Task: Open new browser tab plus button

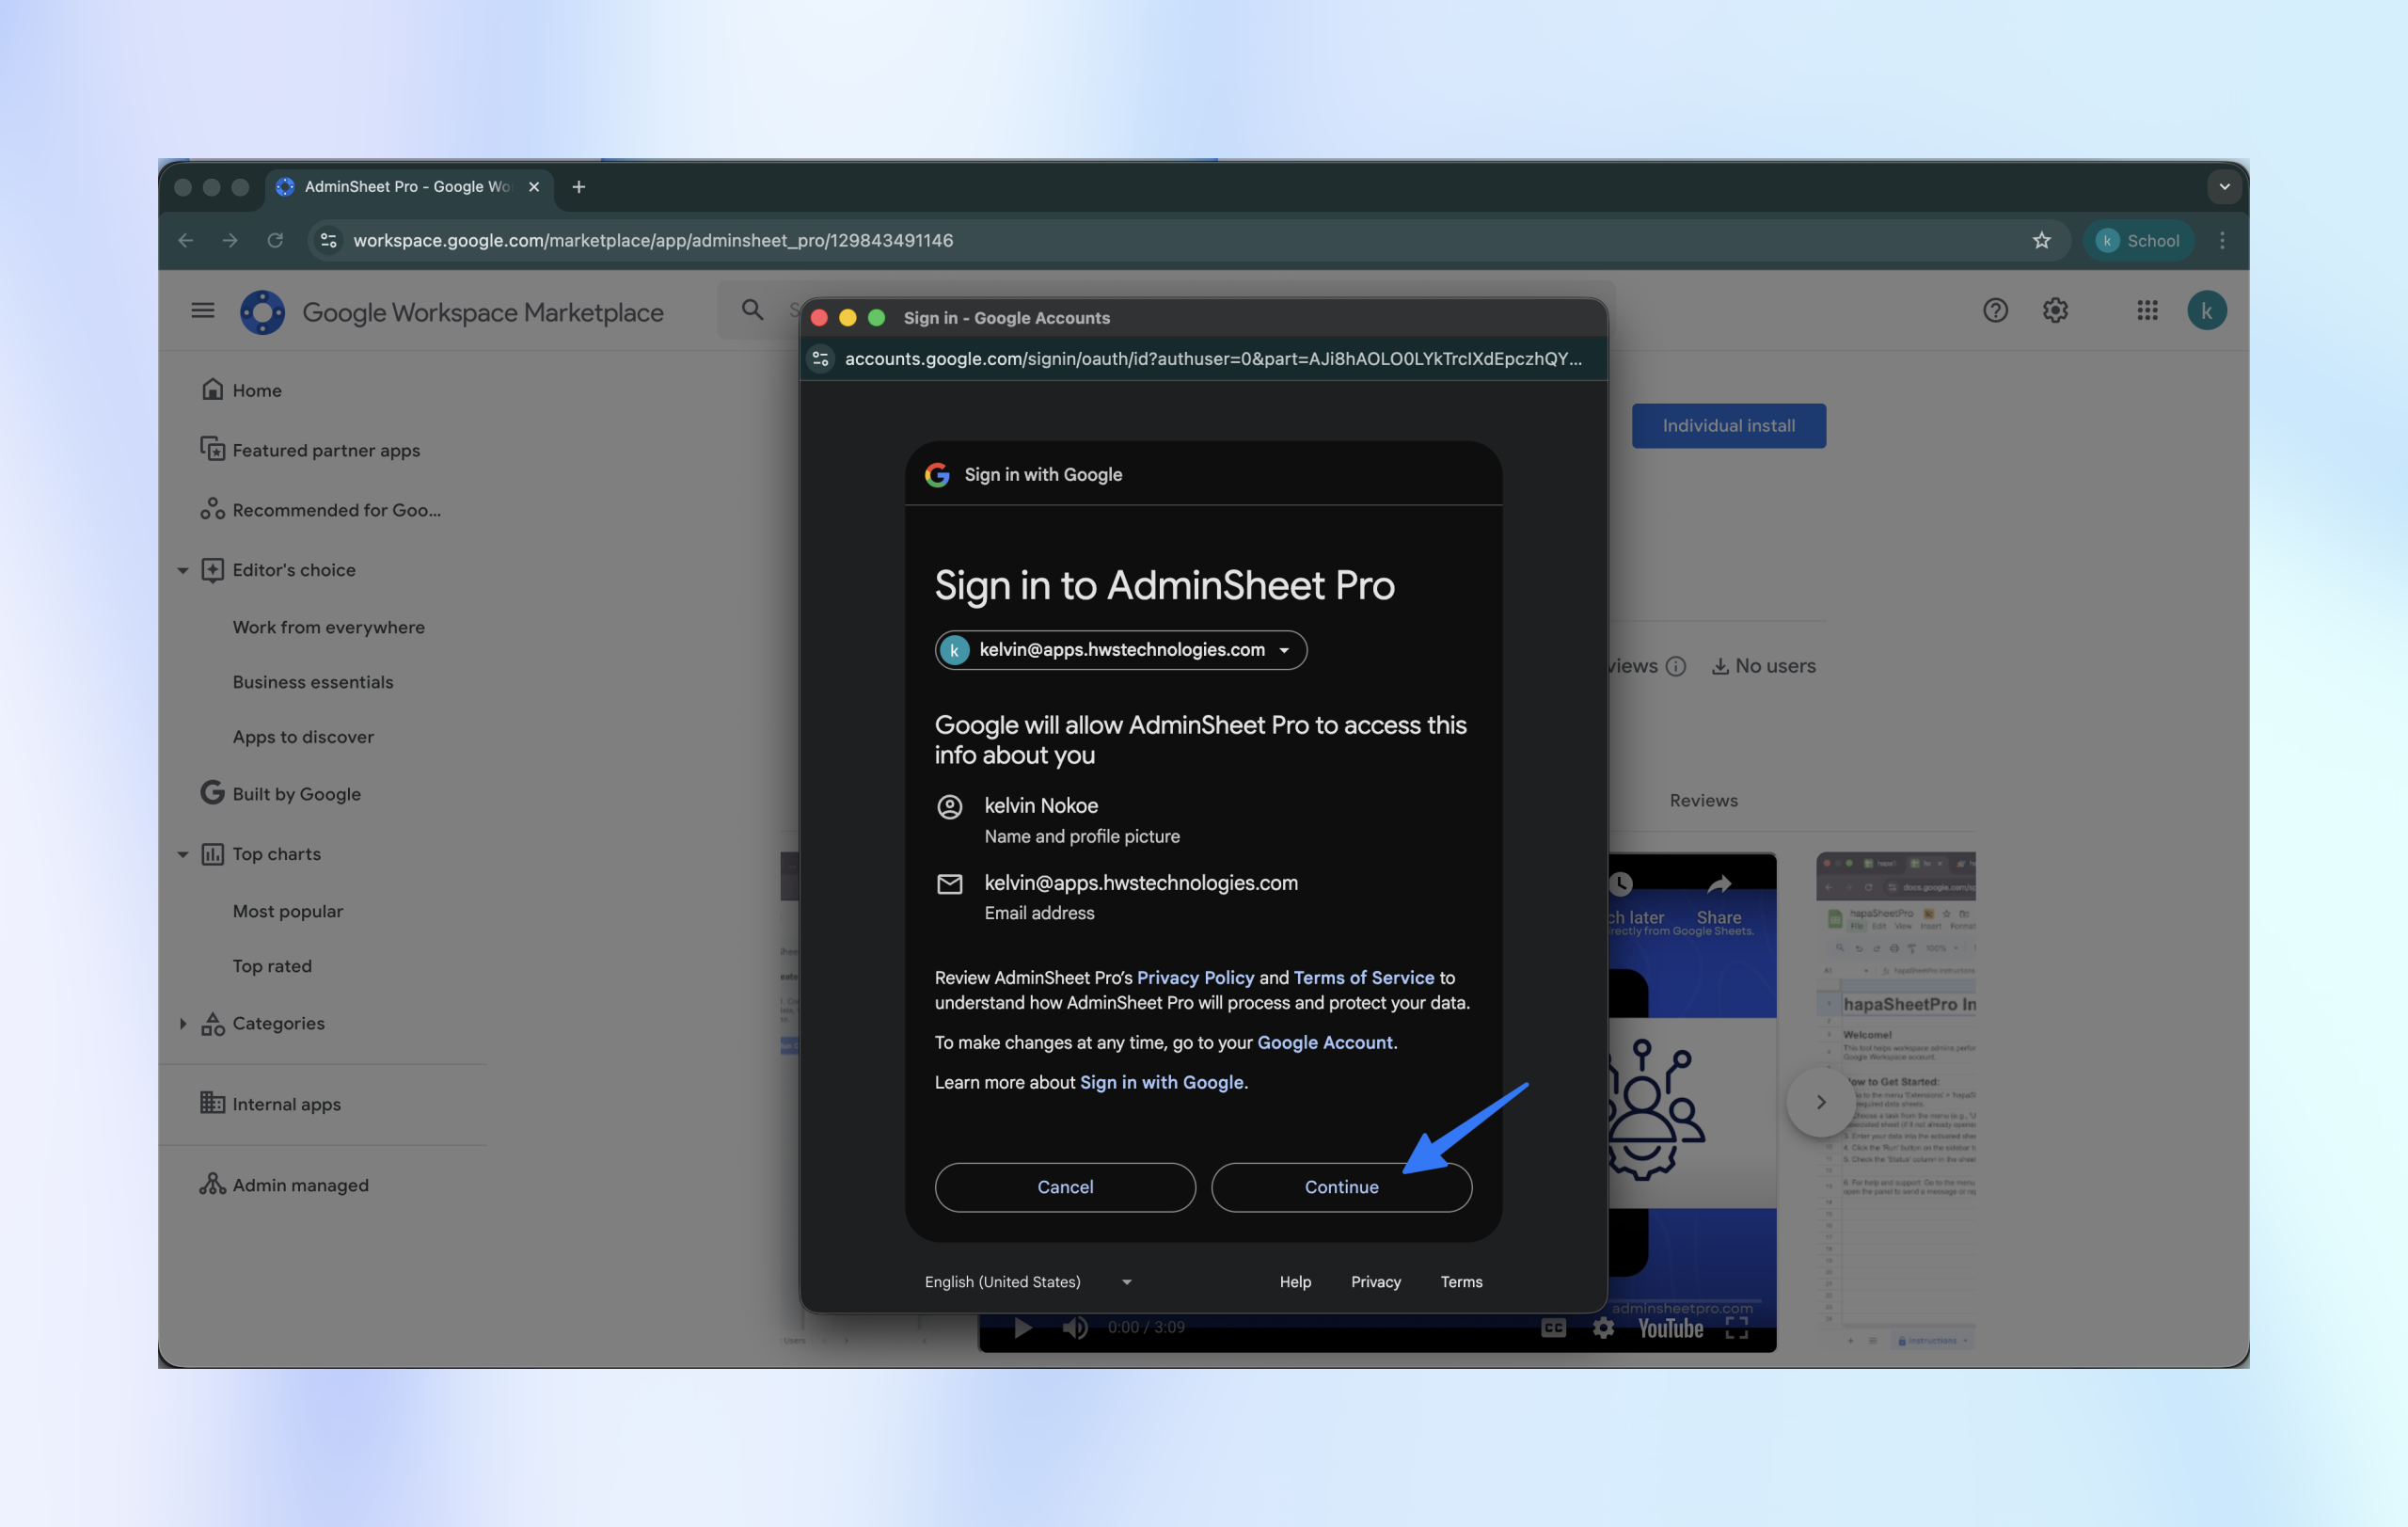Action: [x=579, y=187]
